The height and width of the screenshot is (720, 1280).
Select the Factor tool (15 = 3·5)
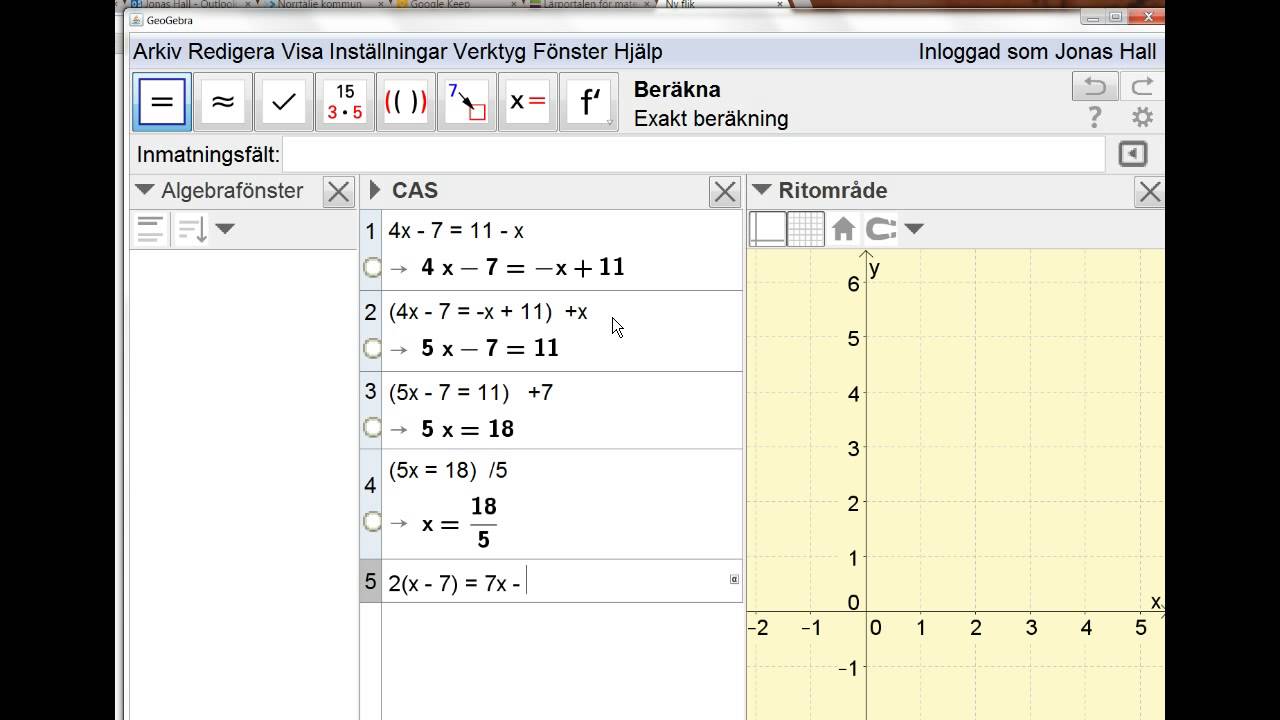pos(345,102)
